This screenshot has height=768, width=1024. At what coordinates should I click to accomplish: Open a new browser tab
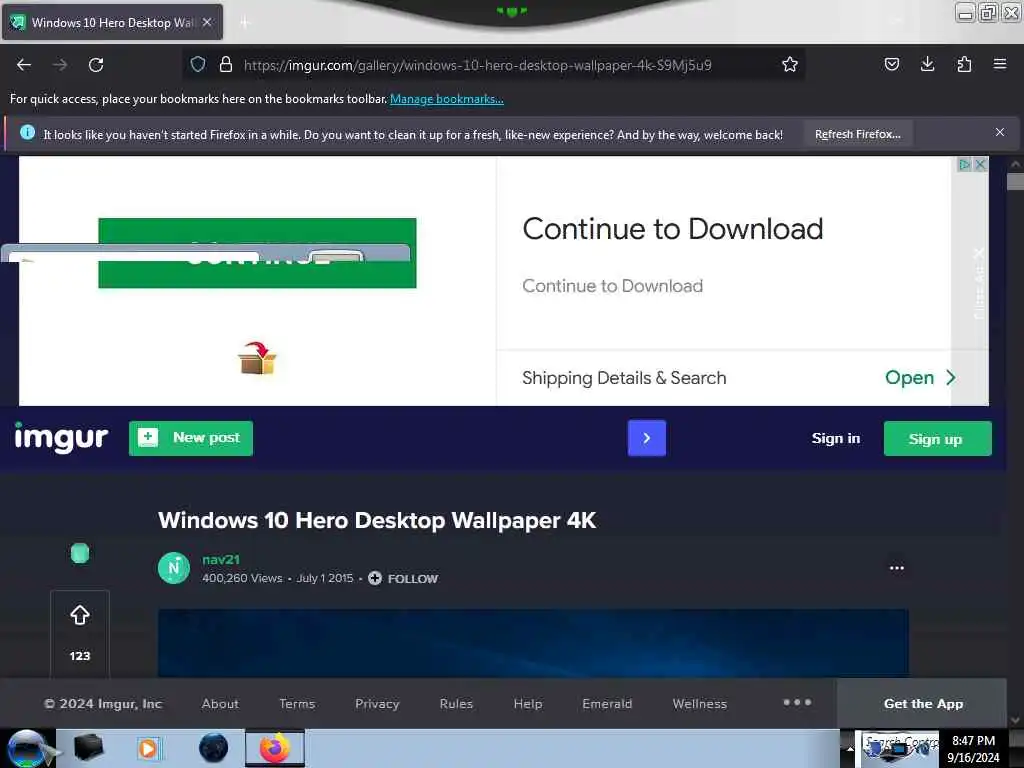(x=245, y=23)
